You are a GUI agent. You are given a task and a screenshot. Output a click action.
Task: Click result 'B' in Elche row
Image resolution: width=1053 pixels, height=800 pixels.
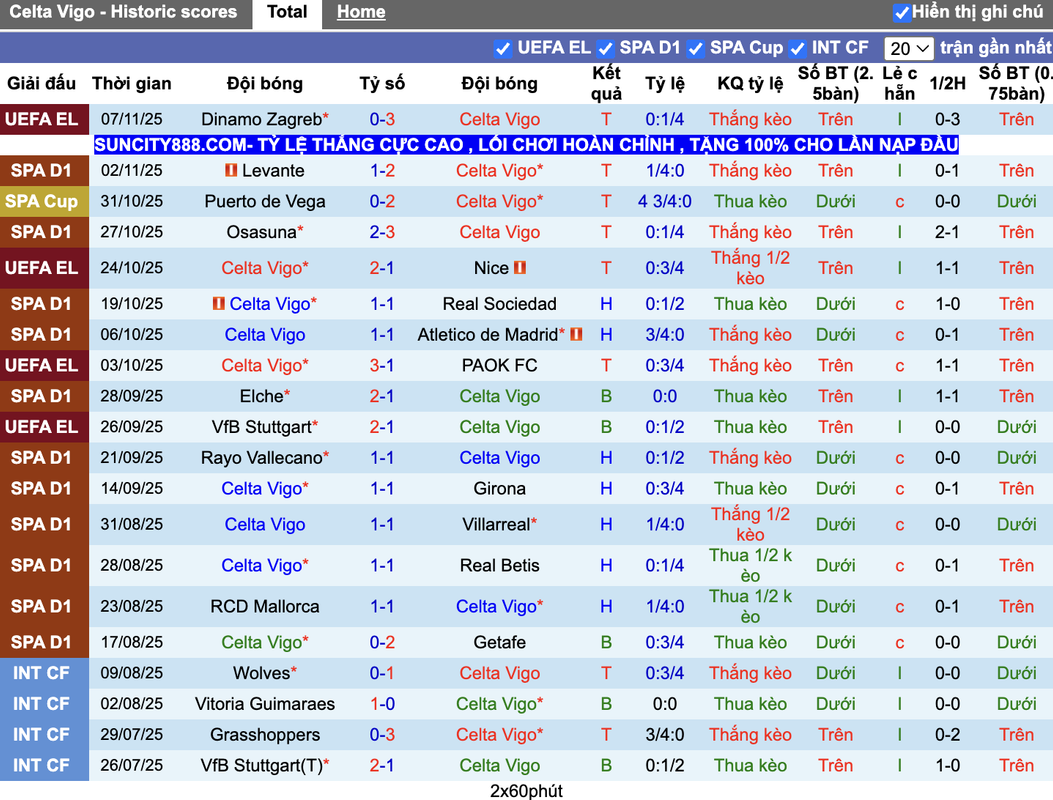pyautogui.click(x=606, y=396)
